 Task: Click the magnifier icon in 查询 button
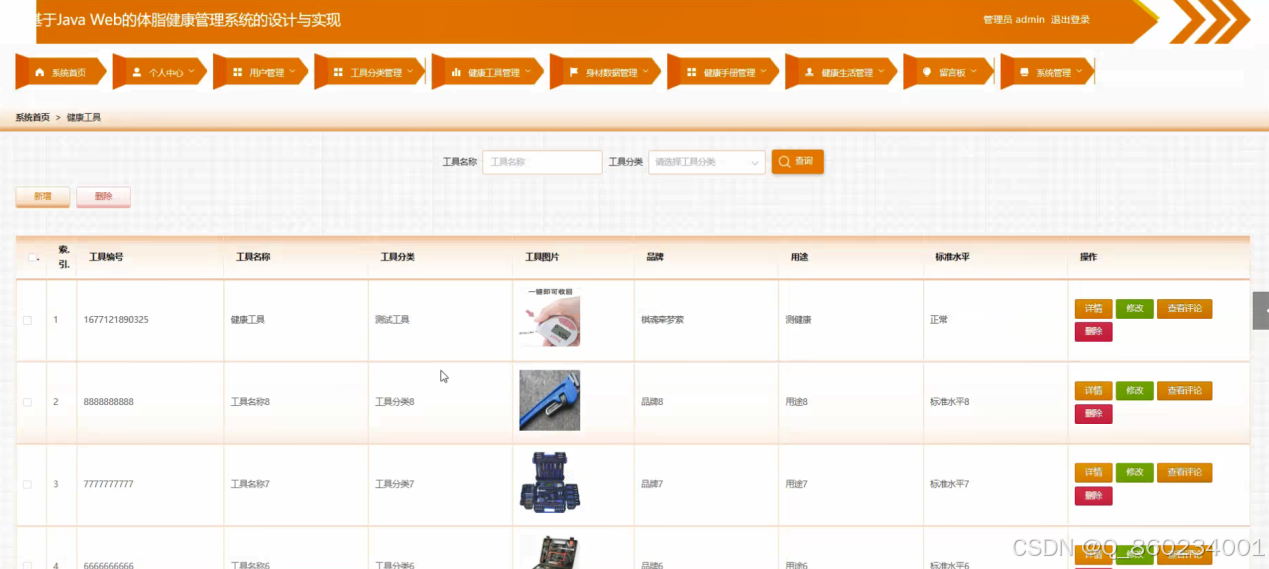pos(784,161)
